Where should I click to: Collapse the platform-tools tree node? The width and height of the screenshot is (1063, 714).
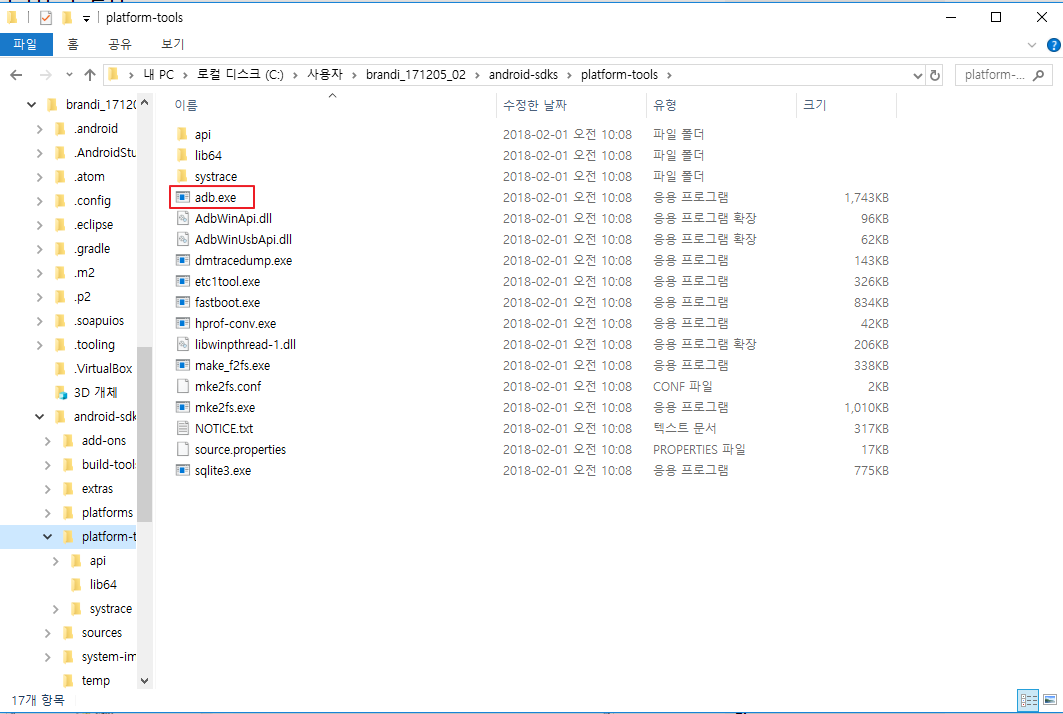(x=47, y=537)
